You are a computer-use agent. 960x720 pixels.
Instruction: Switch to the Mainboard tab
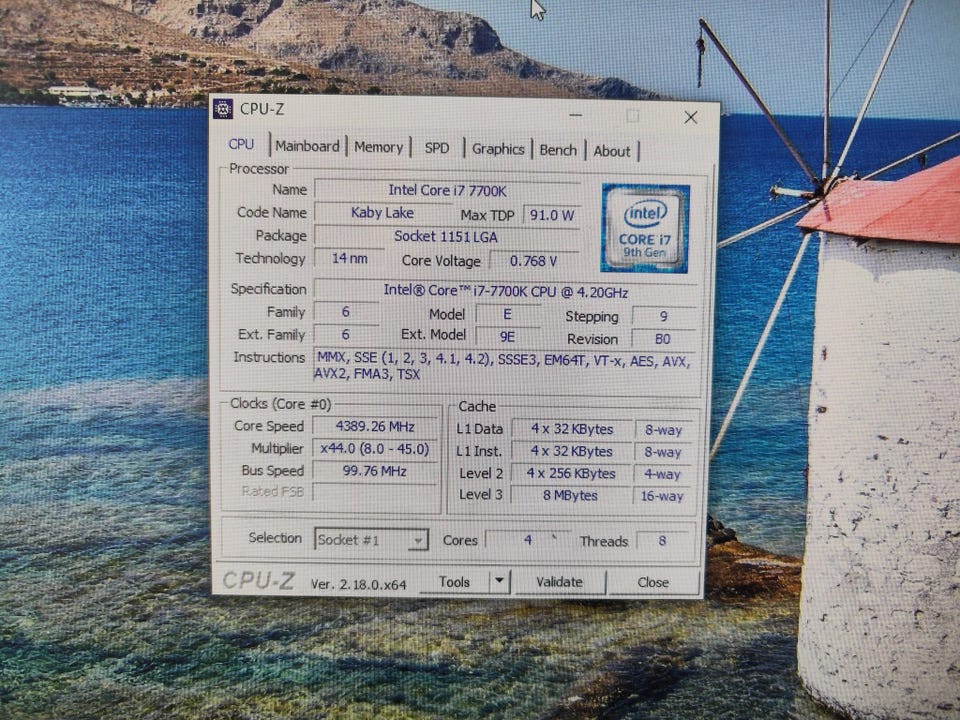pyautogui.click(x=307, y=146)
